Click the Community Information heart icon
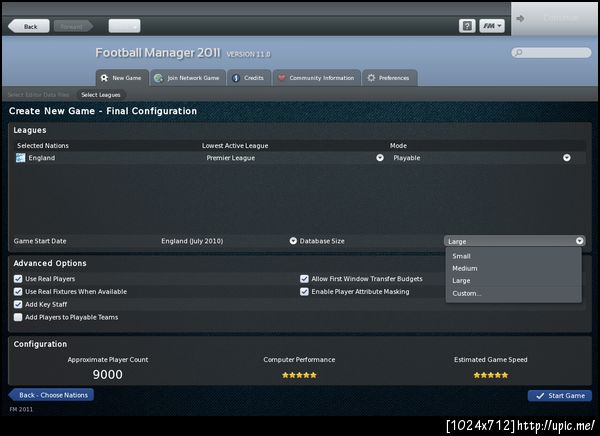 click(x=281, y=78)
